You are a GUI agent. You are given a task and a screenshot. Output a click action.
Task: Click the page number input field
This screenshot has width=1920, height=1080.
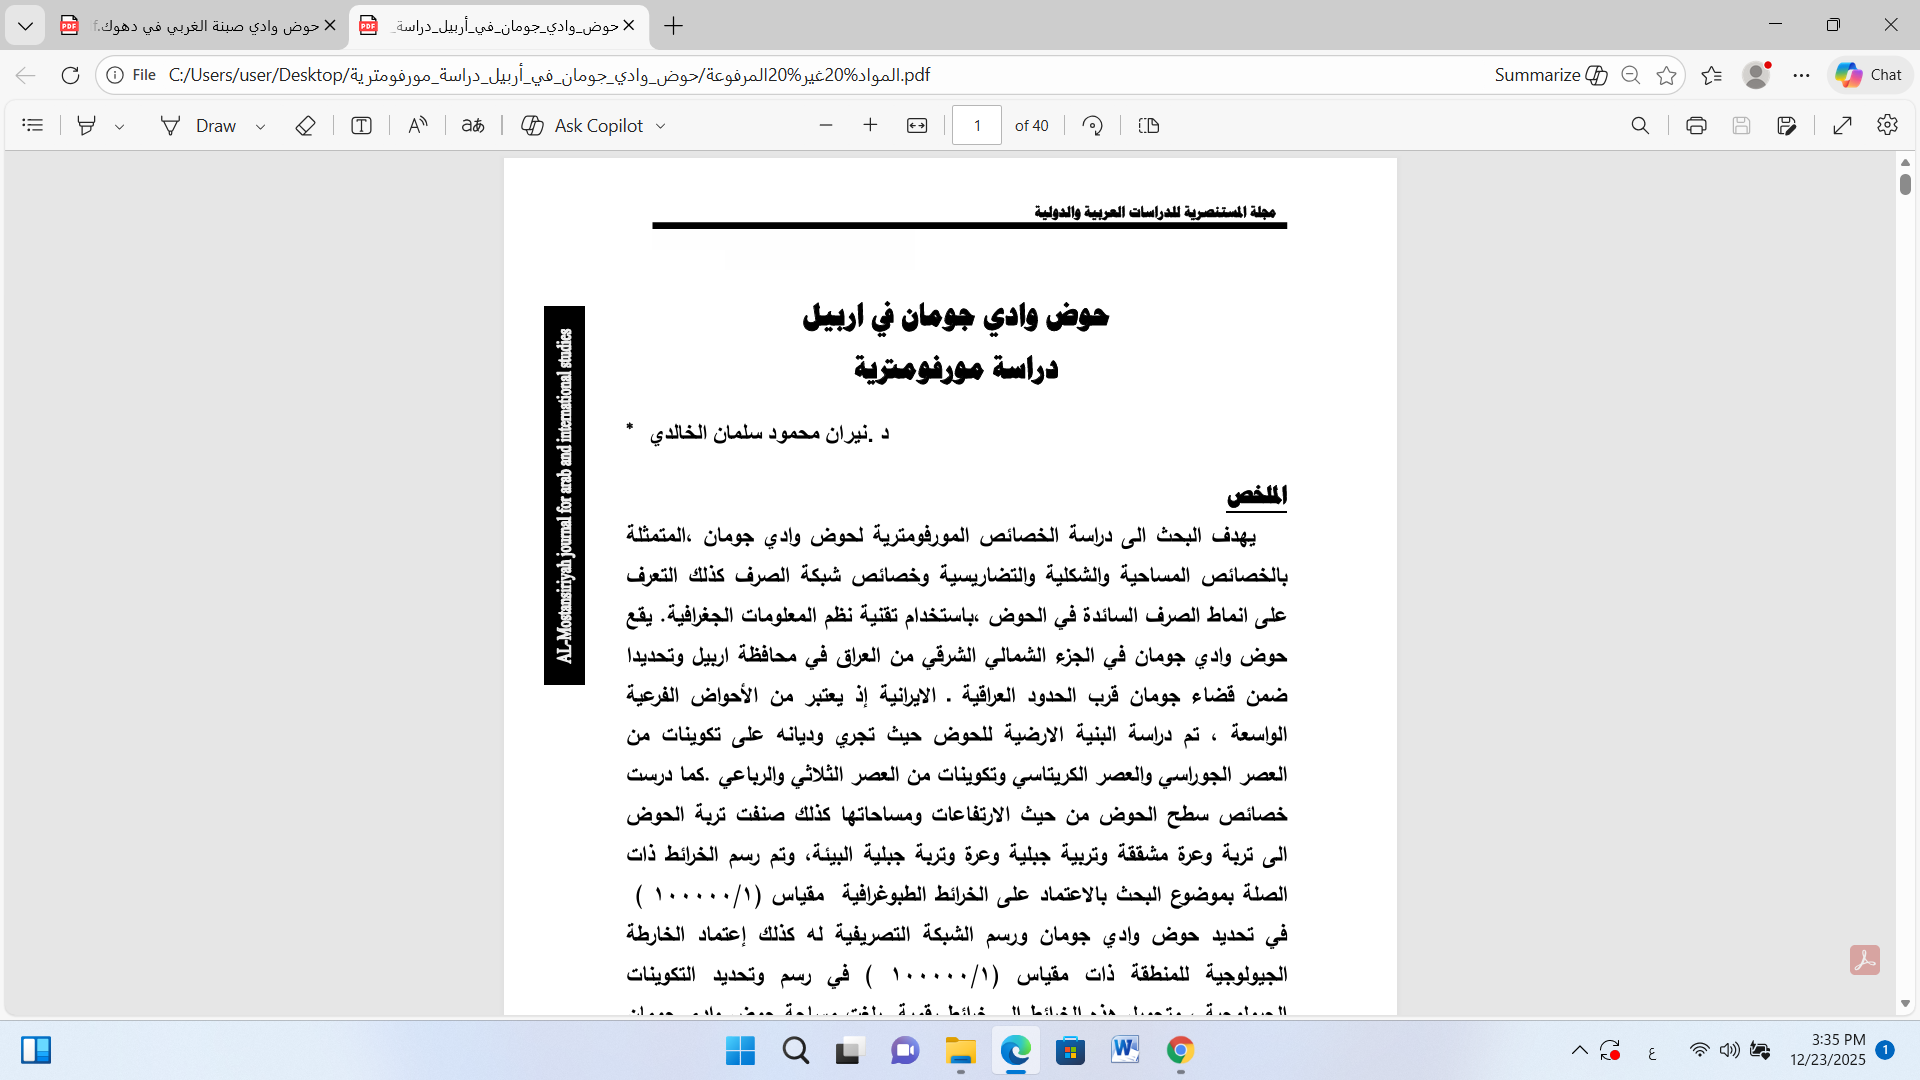[x=977, y=125]
